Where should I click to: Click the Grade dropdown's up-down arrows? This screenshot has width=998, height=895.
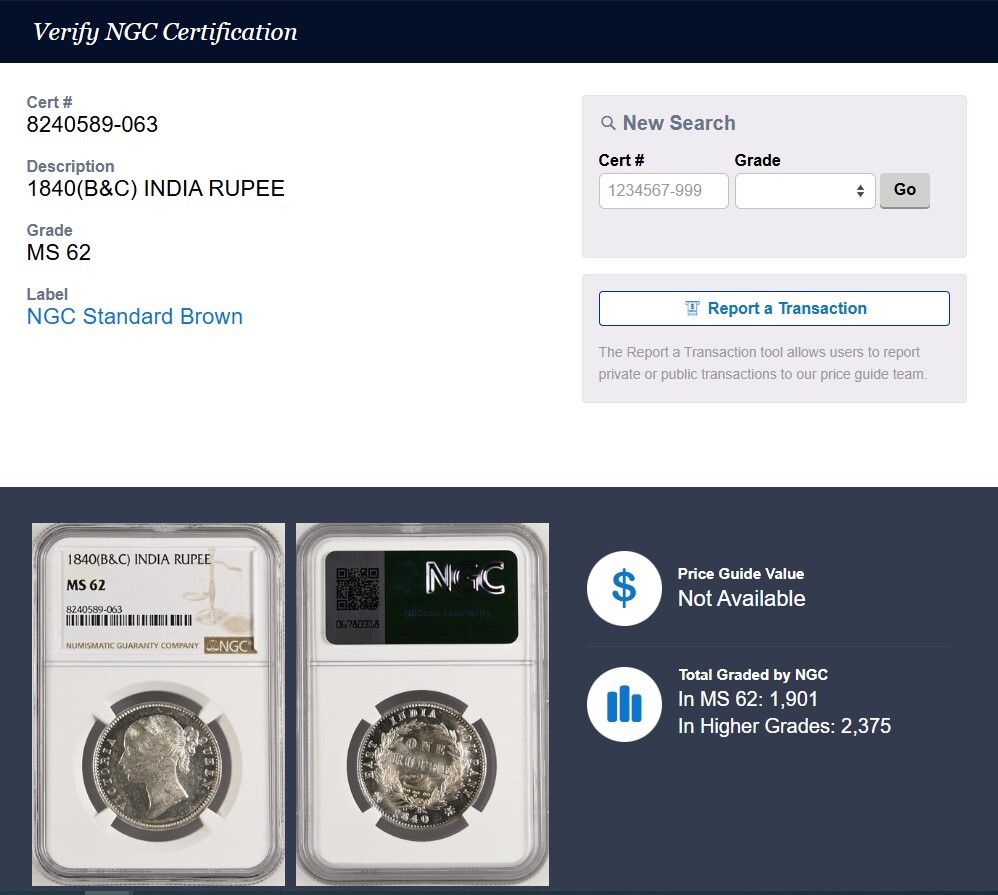click(x=860, y=190)
